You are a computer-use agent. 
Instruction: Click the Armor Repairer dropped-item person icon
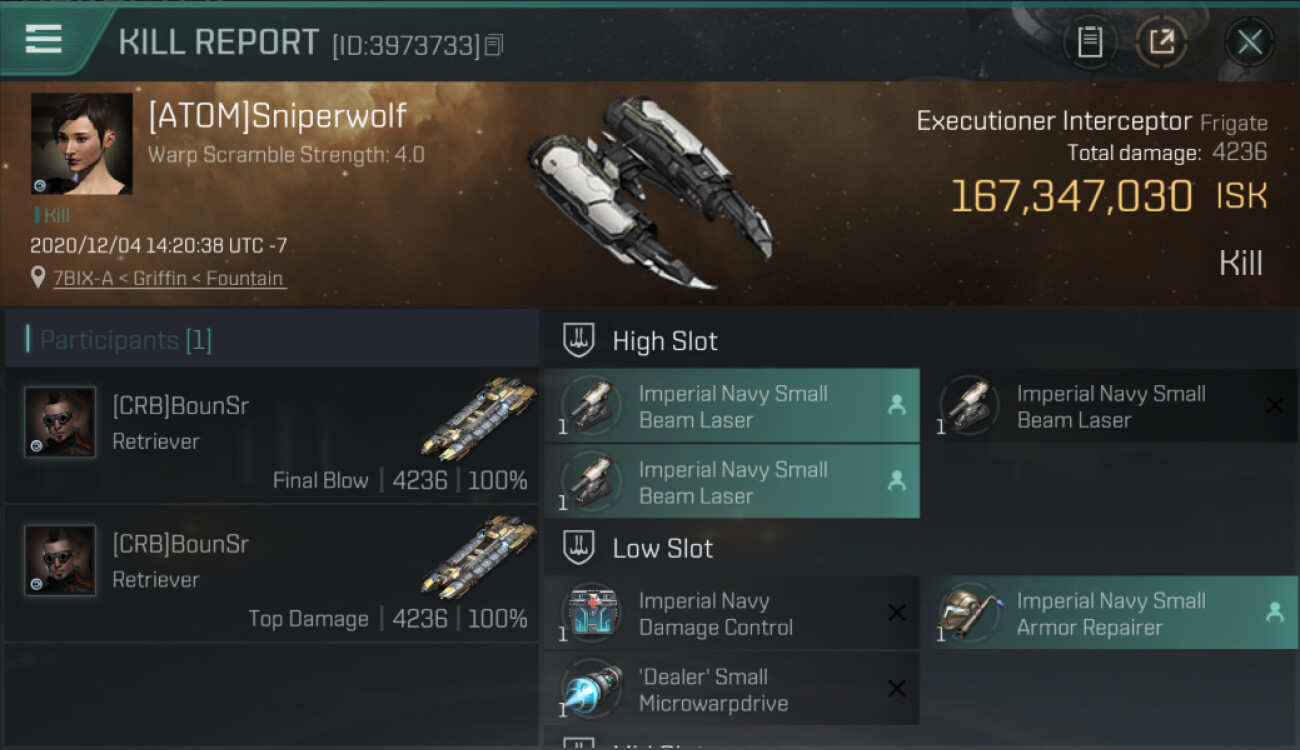[x=1274, y=613]
